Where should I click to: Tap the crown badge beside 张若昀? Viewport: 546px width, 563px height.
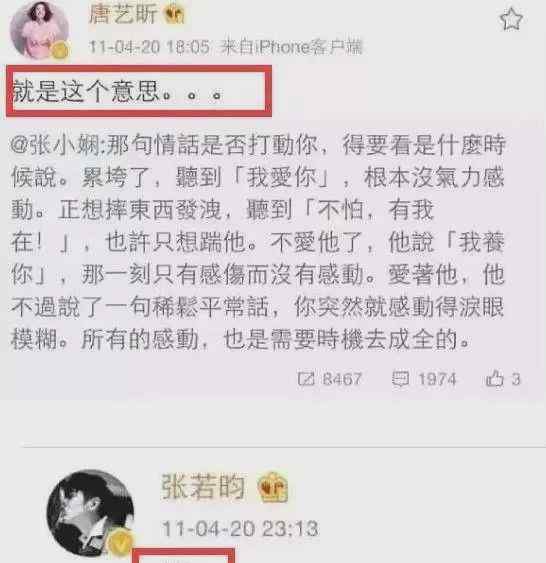tap(273, 487)
